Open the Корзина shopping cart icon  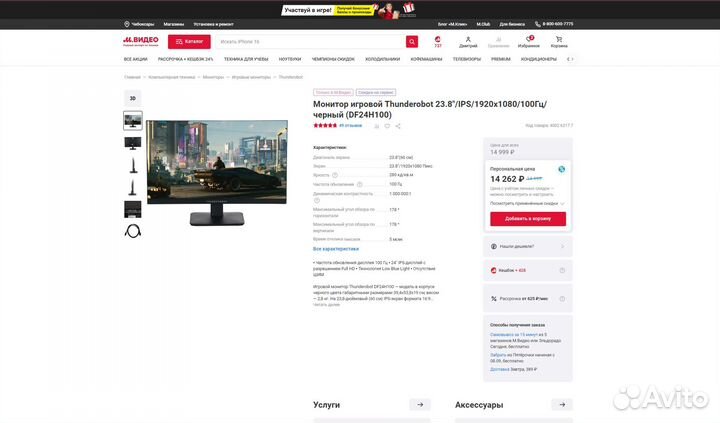559,42
